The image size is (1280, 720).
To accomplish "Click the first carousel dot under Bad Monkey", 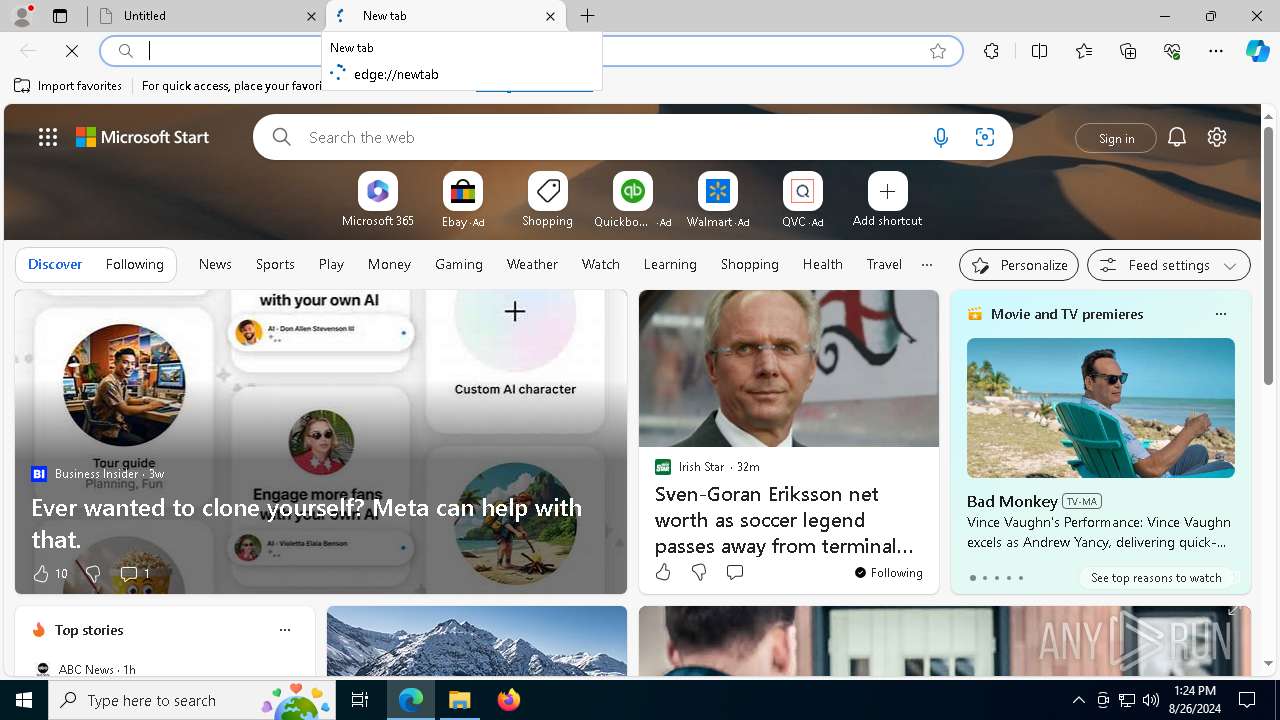I will [972, 578].
